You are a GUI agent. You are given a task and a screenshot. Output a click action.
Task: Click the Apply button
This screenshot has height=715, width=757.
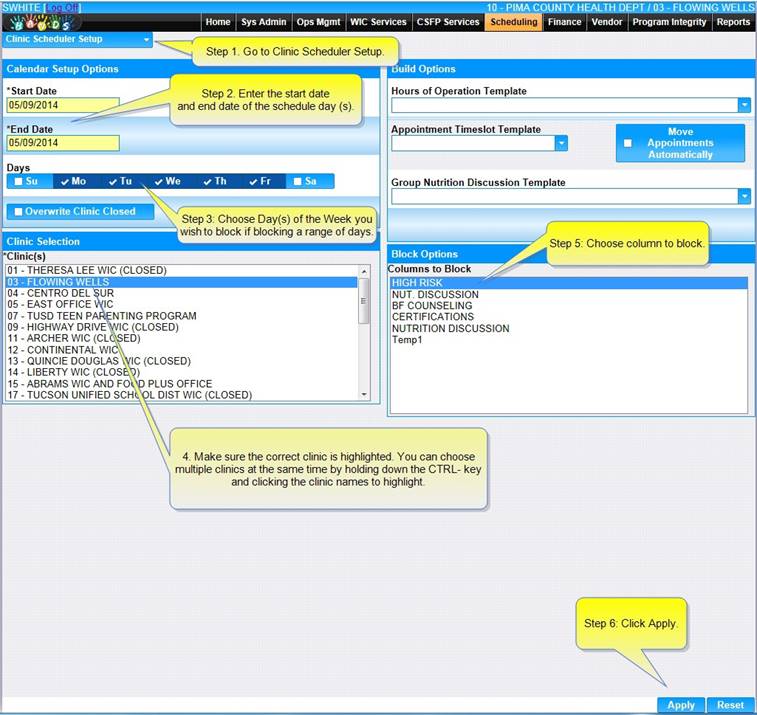point(681,705)
